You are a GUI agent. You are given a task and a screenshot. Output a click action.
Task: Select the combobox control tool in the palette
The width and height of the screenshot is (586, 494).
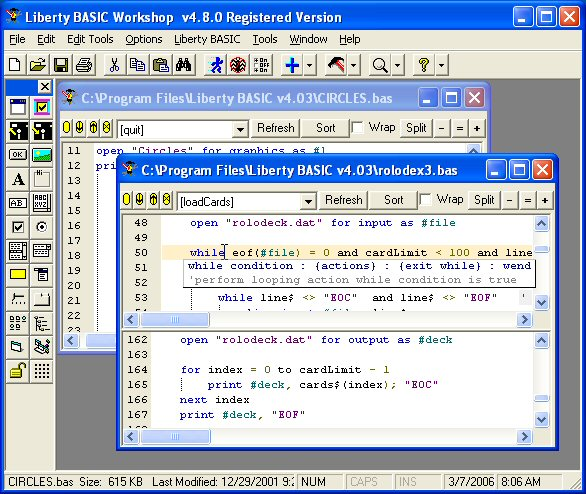(42, 251)
